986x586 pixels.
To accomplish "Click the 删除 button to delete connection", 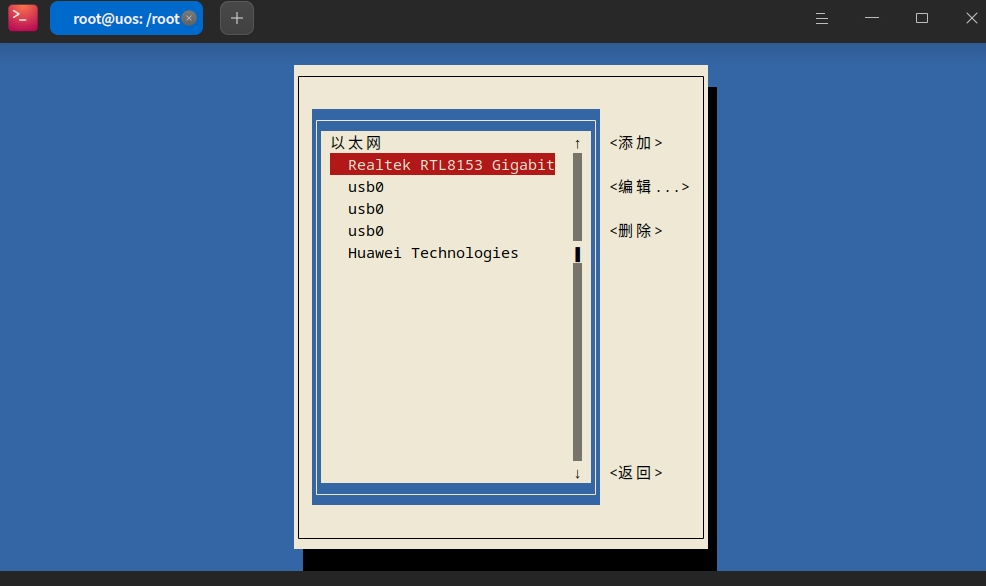I will point(636,230).
